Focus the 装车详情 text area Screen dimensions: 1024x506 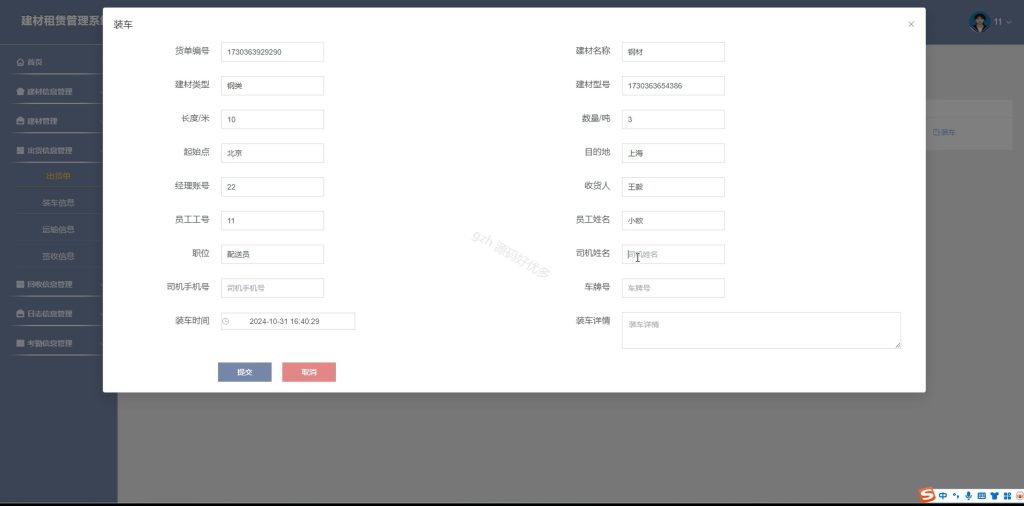click(761, 330)
